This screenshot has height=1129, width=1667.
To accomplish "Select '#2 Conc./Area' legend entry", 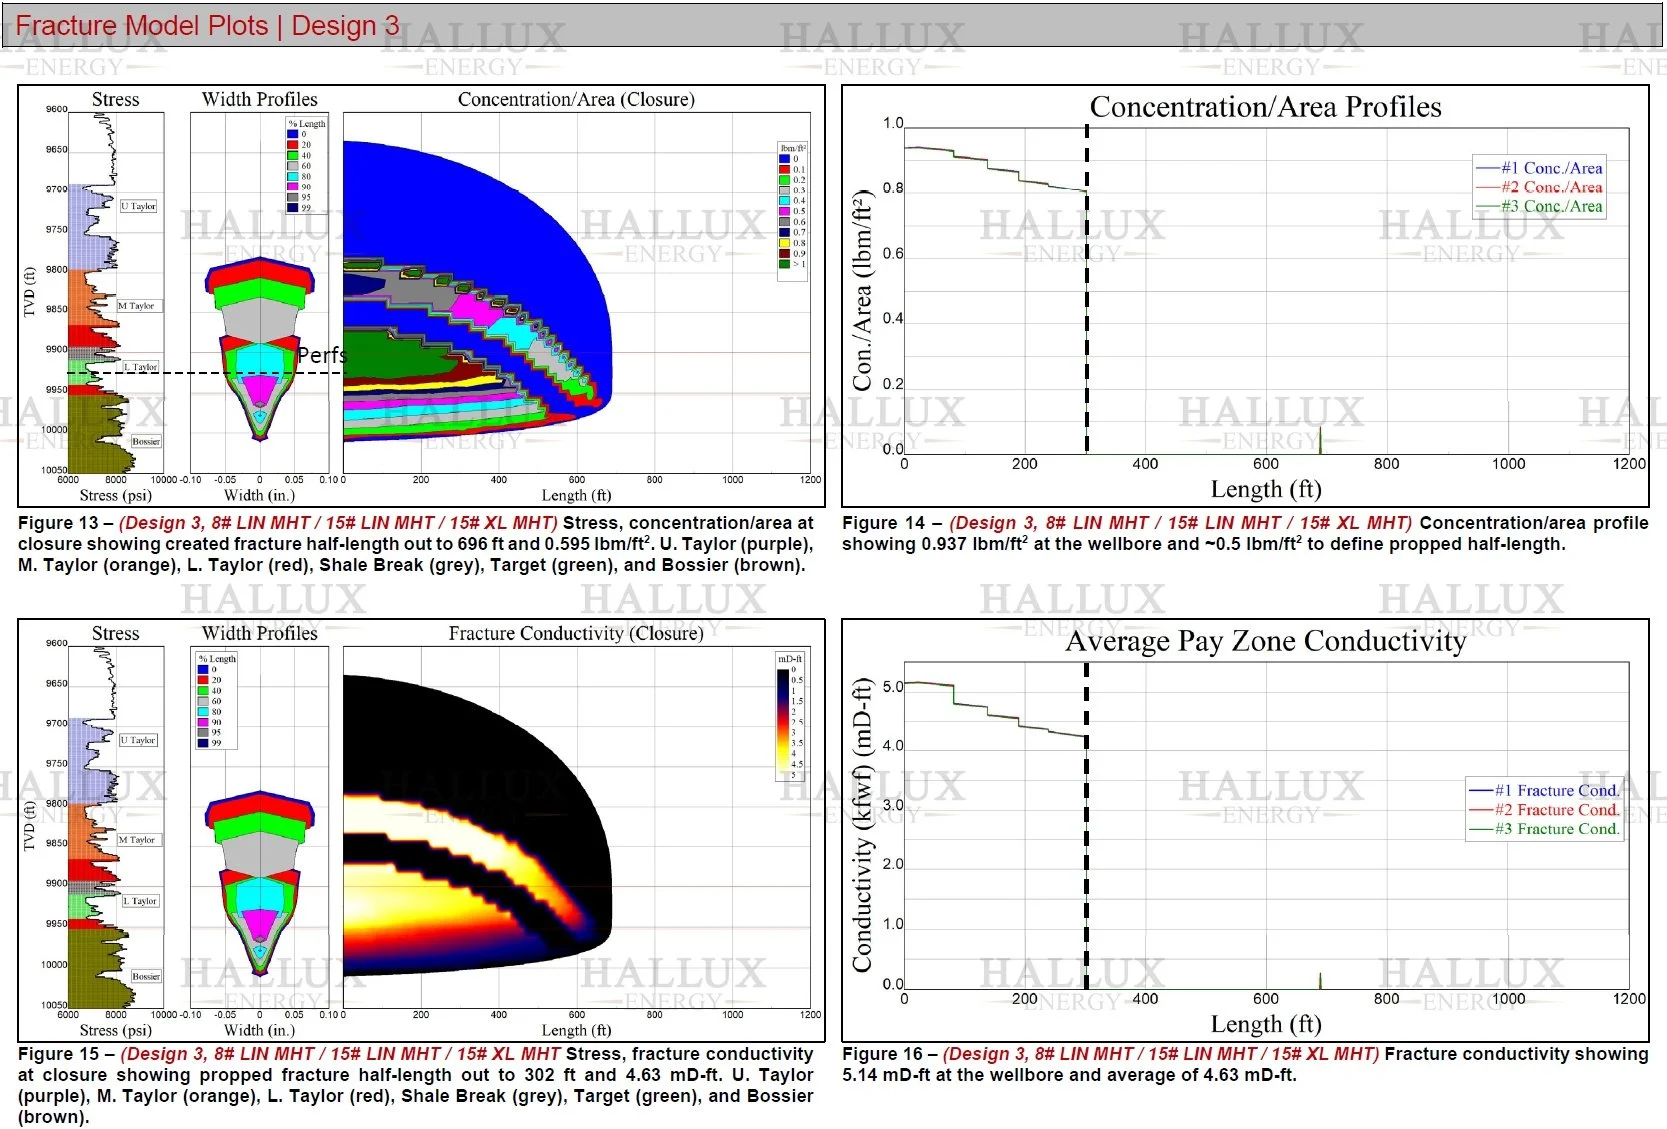I will pyautogui.click(x=1540, y=187).
